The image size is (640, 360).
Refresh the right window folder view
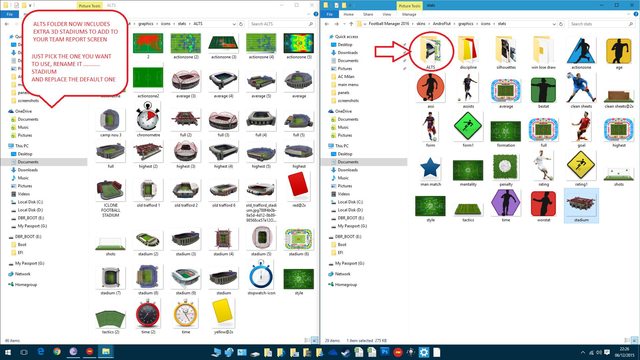[561, 24]
